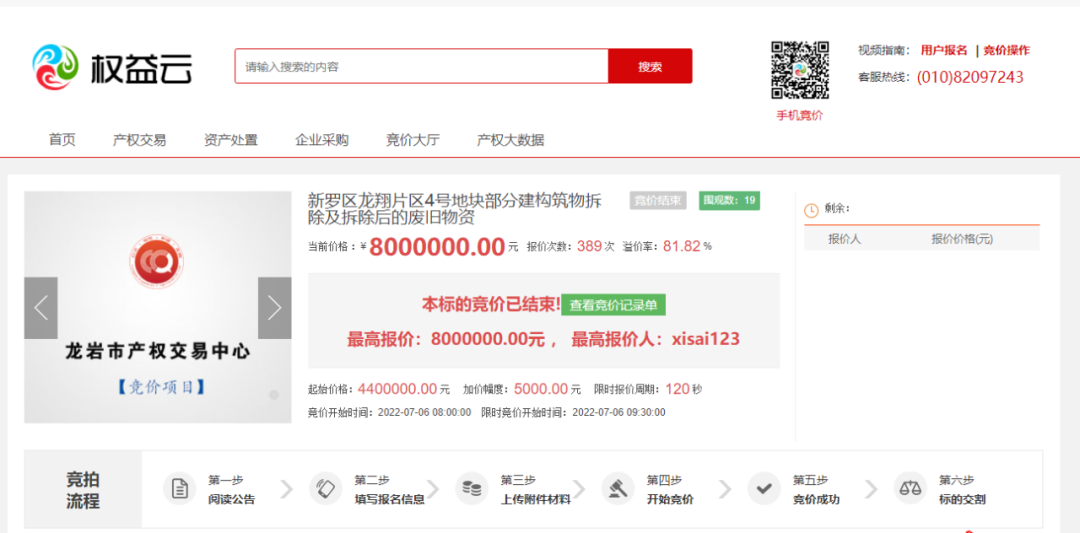This screenshot has width=1080, height=533.
Task: Click bid increment 5000.00
Action: coord(541,389)
